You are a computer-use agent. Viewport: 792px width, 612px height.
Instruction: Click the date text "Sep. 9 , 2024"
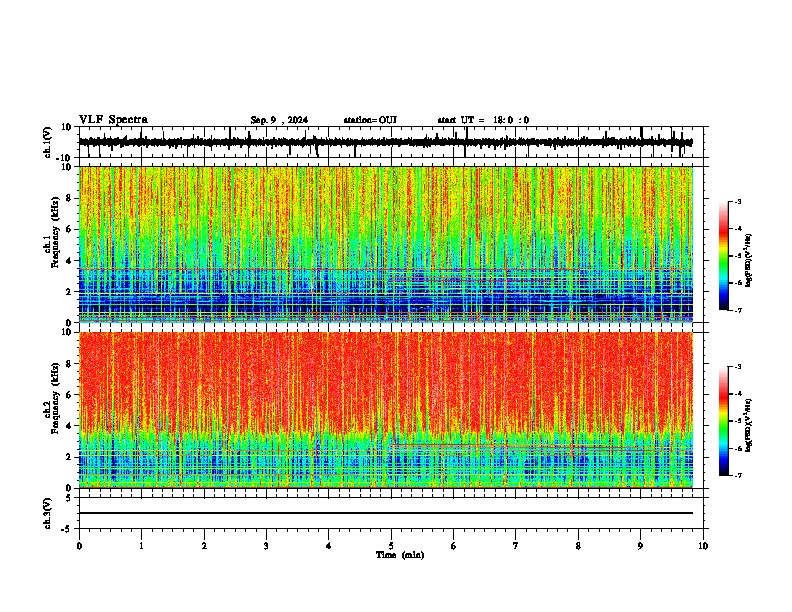[x=279, y=120]
